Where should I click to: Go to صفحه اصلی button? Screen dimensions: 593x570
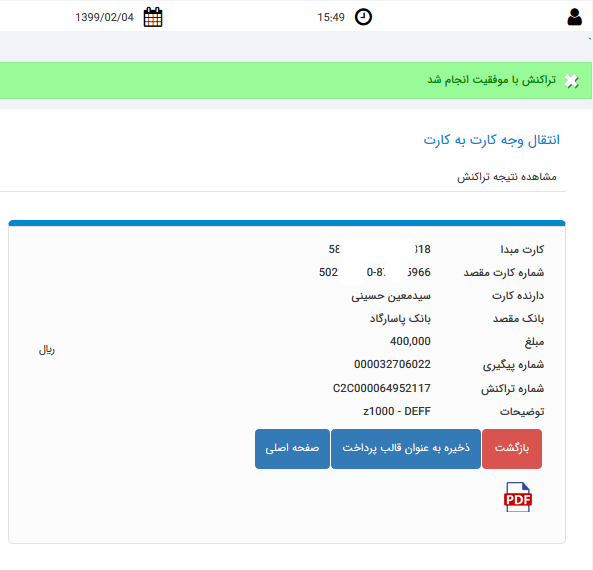292,449
